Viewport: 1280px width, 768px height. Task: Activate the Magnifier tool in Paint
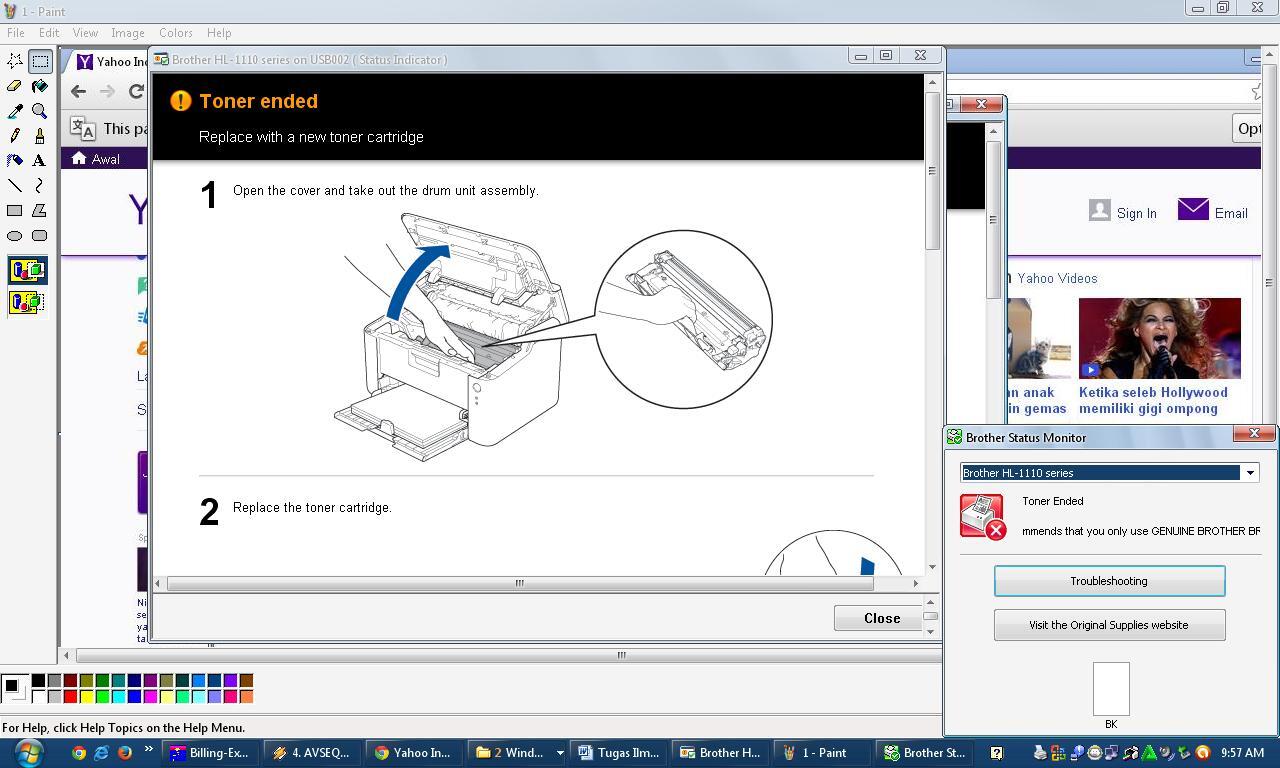40,111
